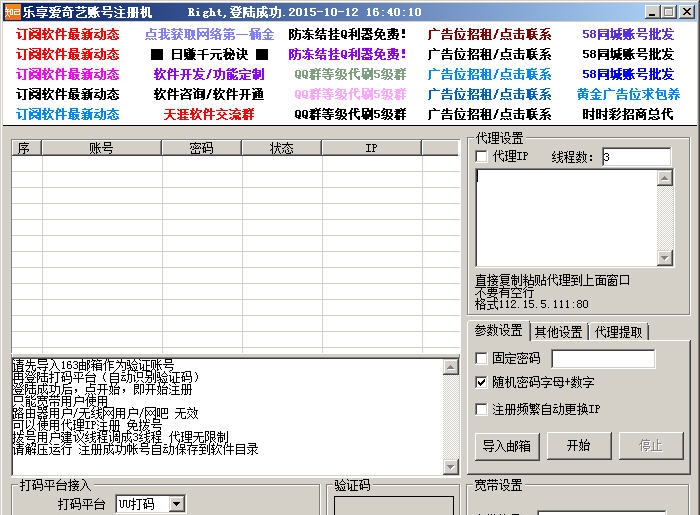Focus the 固定密码 text field
Screen dimensions: 700x515
point(603,359)
